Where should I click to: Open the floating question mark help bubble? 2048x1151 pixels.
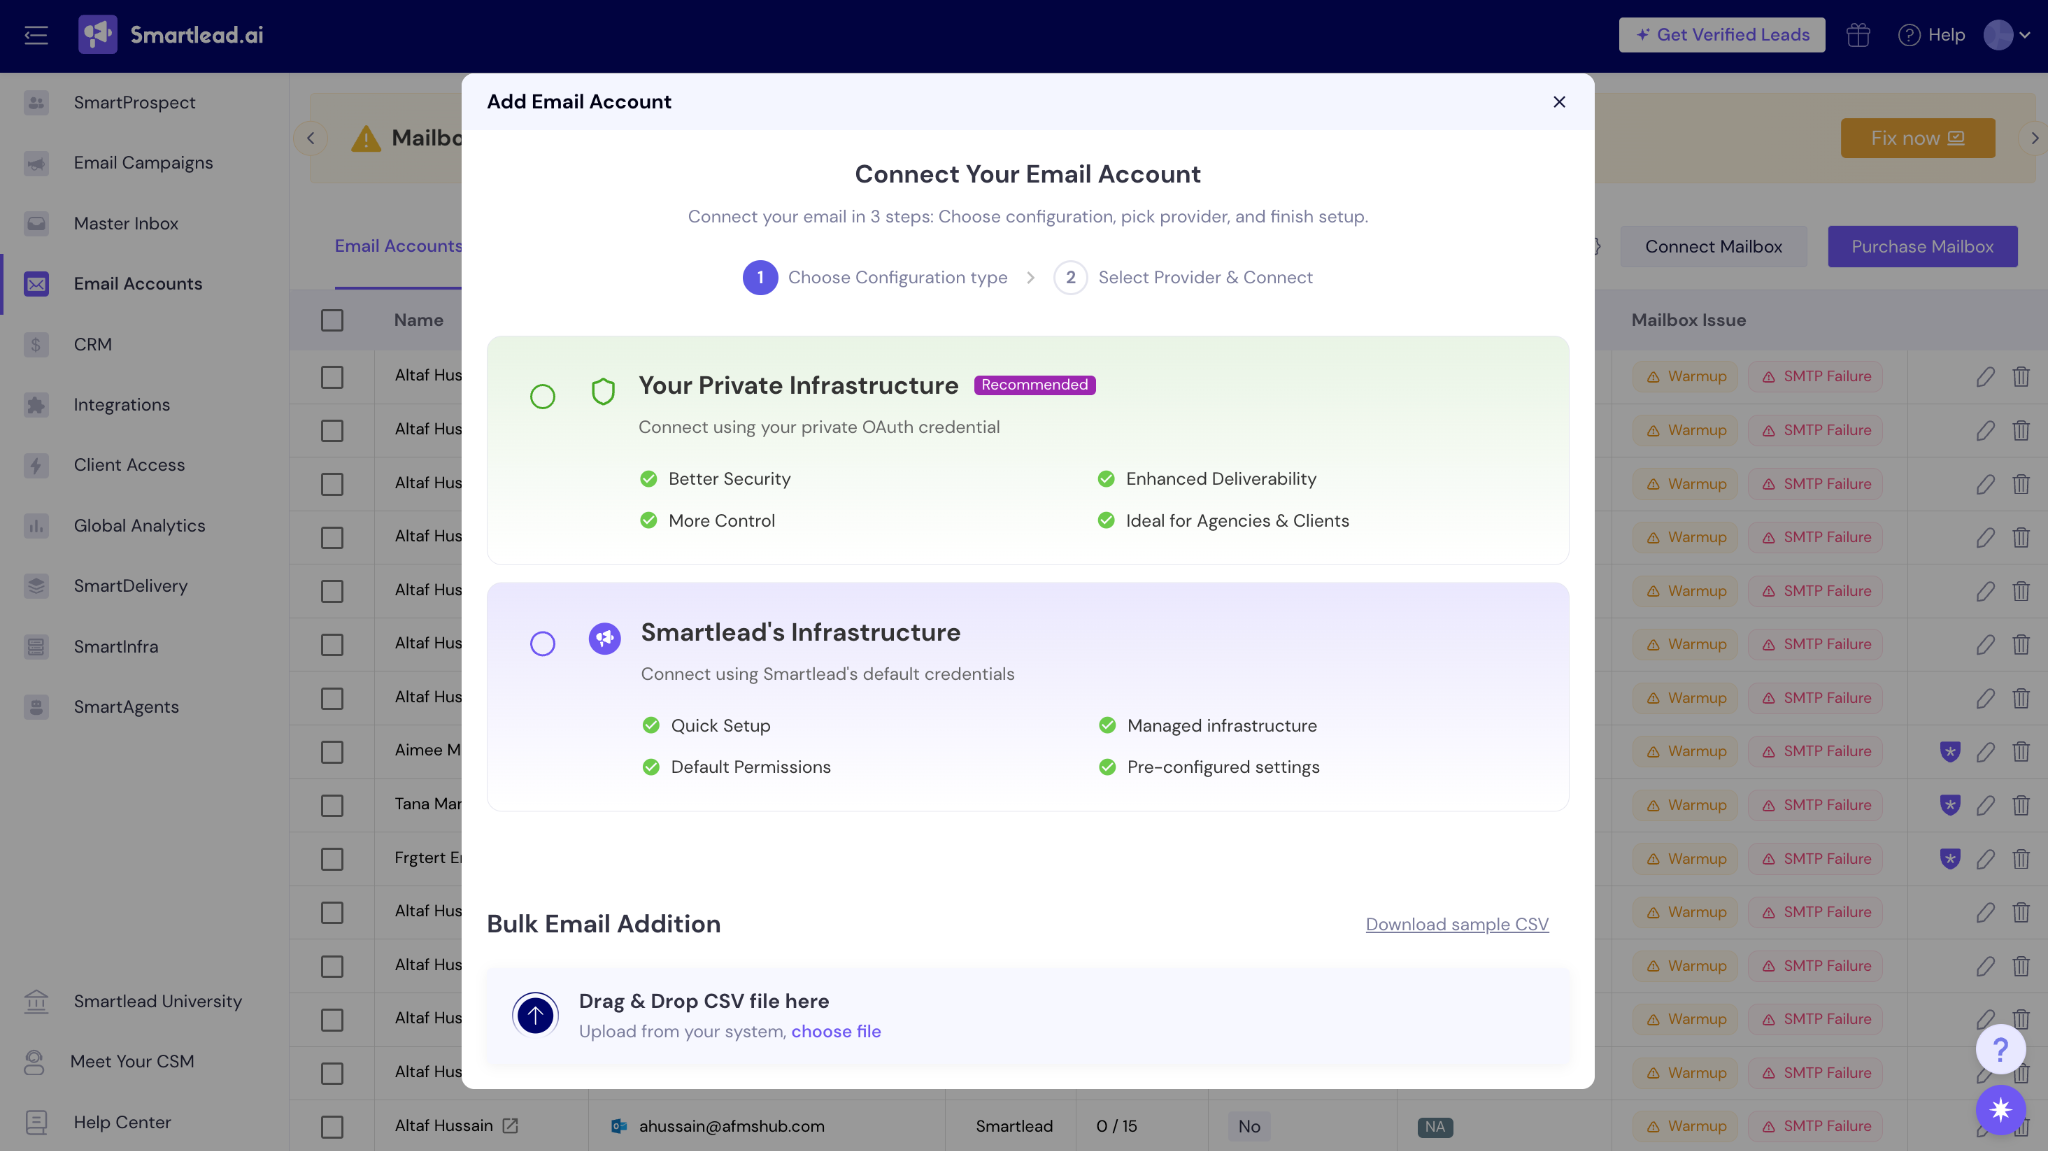coord(2000,1050)
